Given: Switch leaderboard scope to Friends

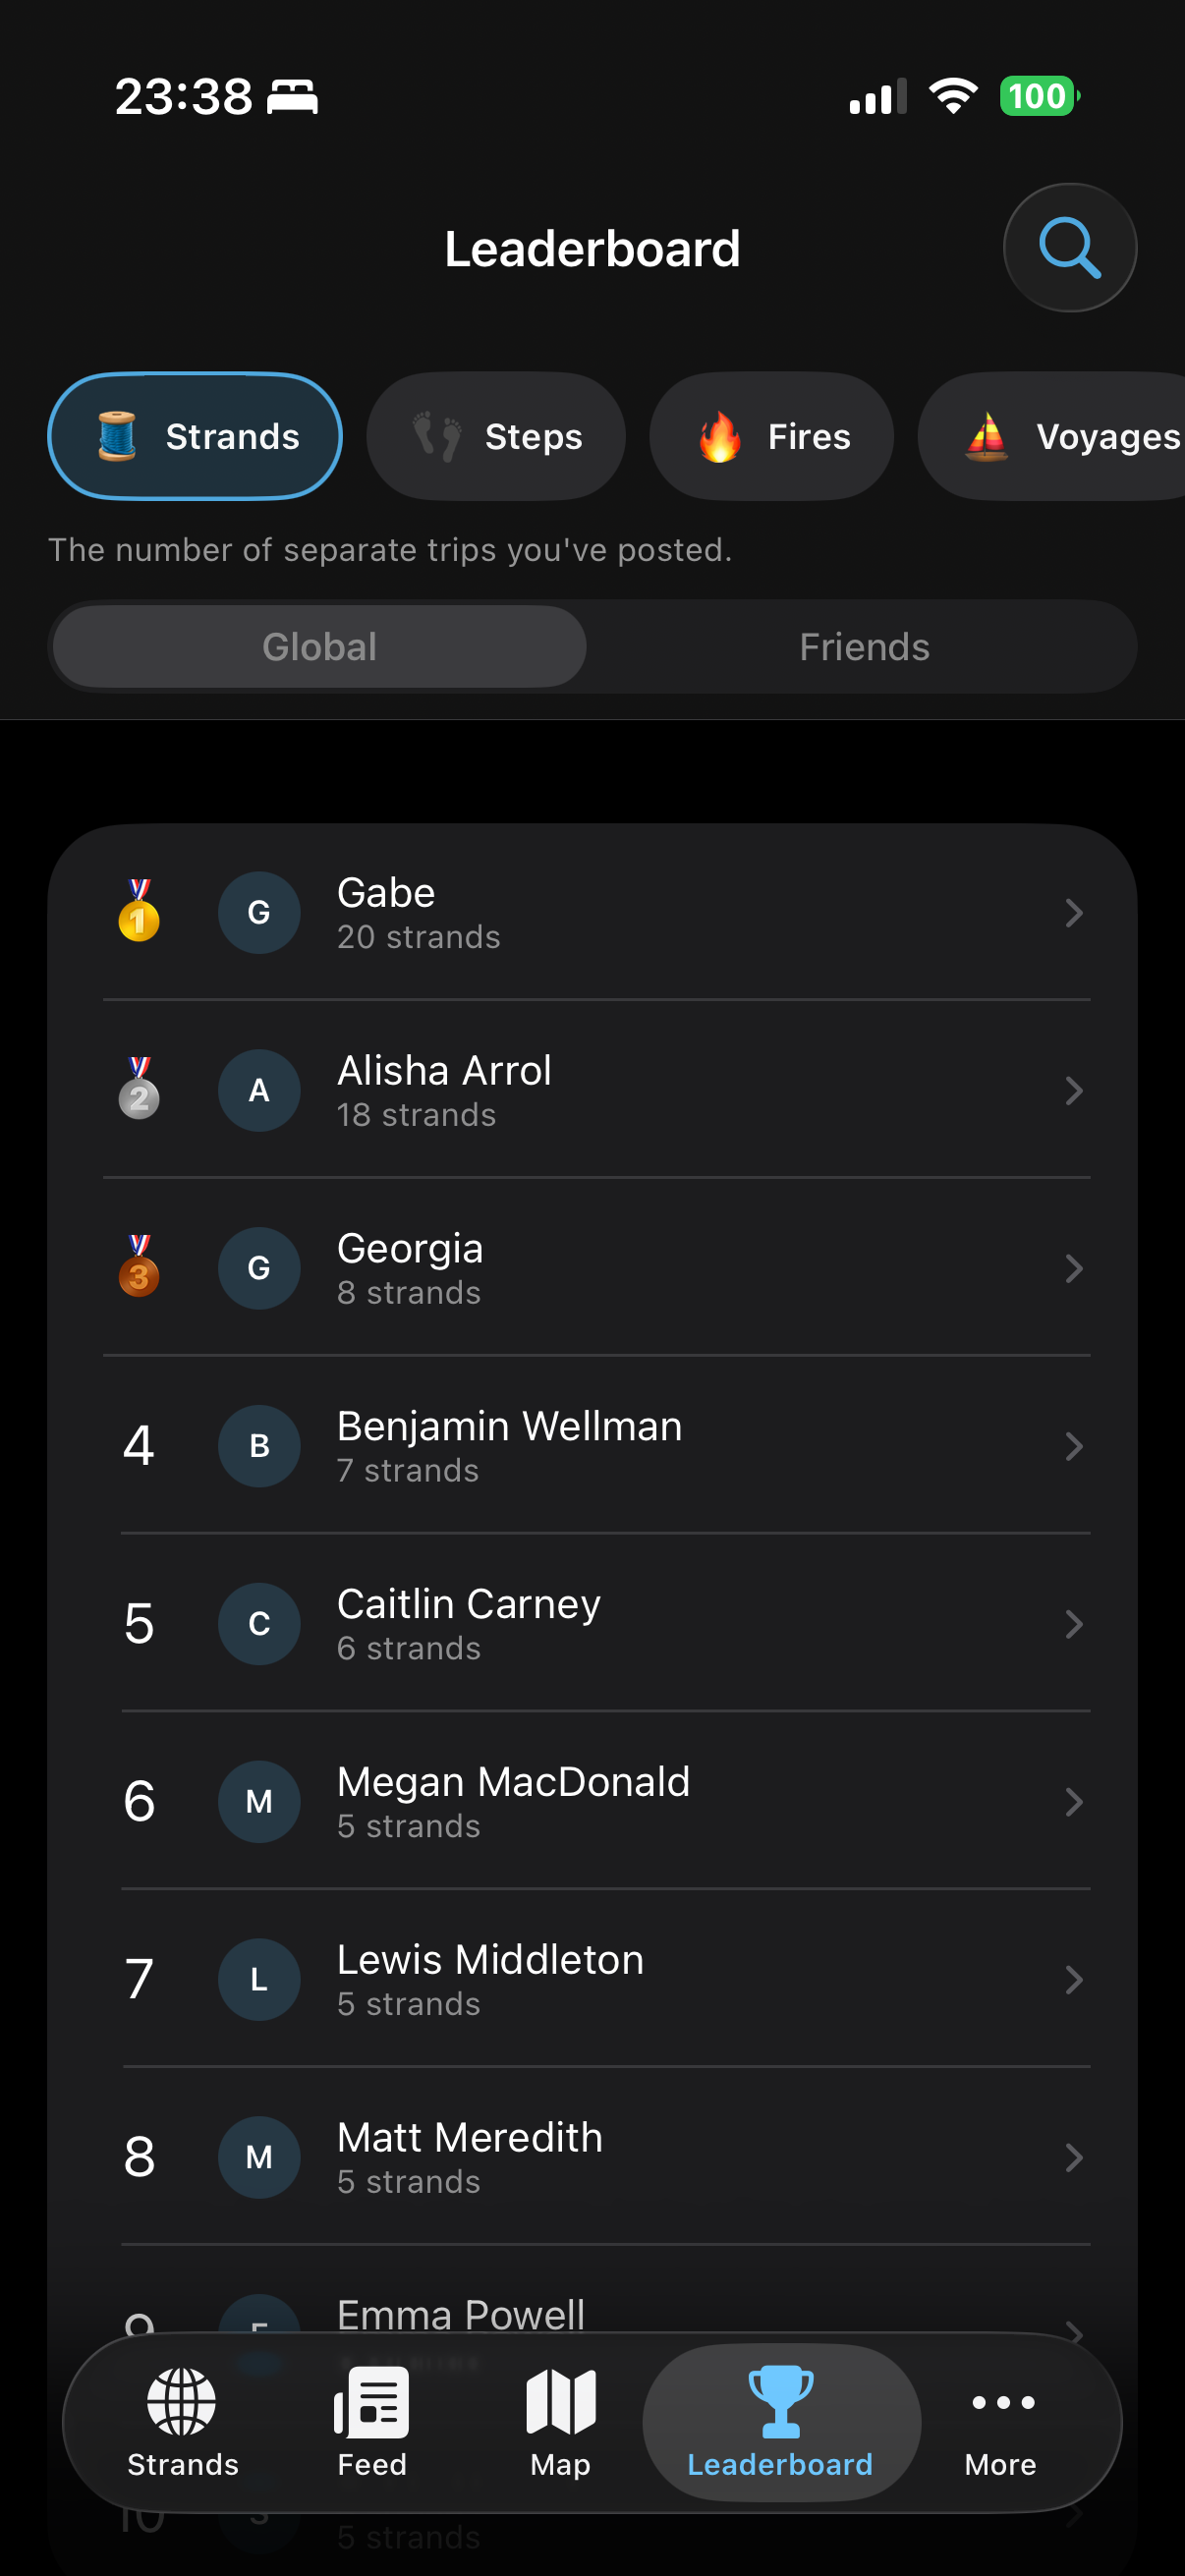Looking at the screenshot, I should point(864,647).
